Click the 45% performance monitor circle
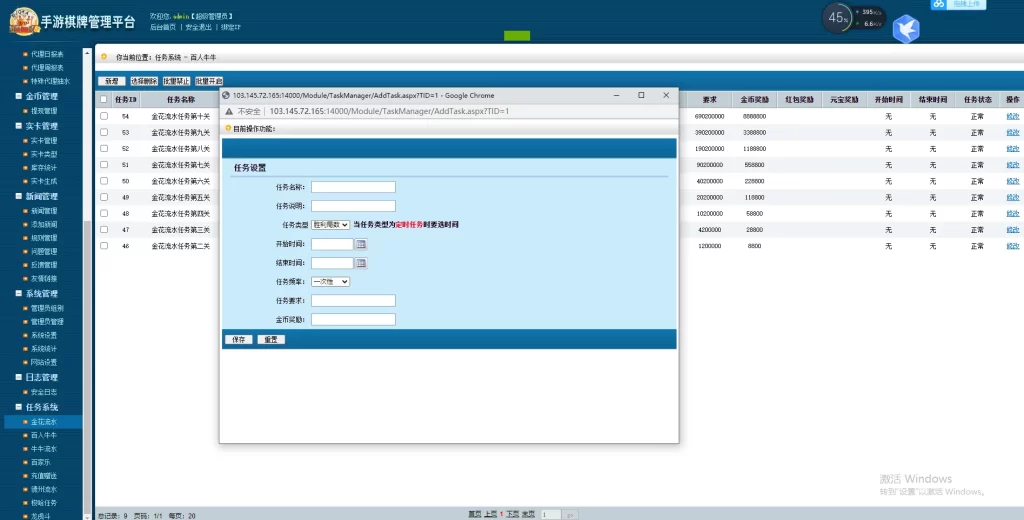This screenshot has width=1024, height=520. coord(839,18)
